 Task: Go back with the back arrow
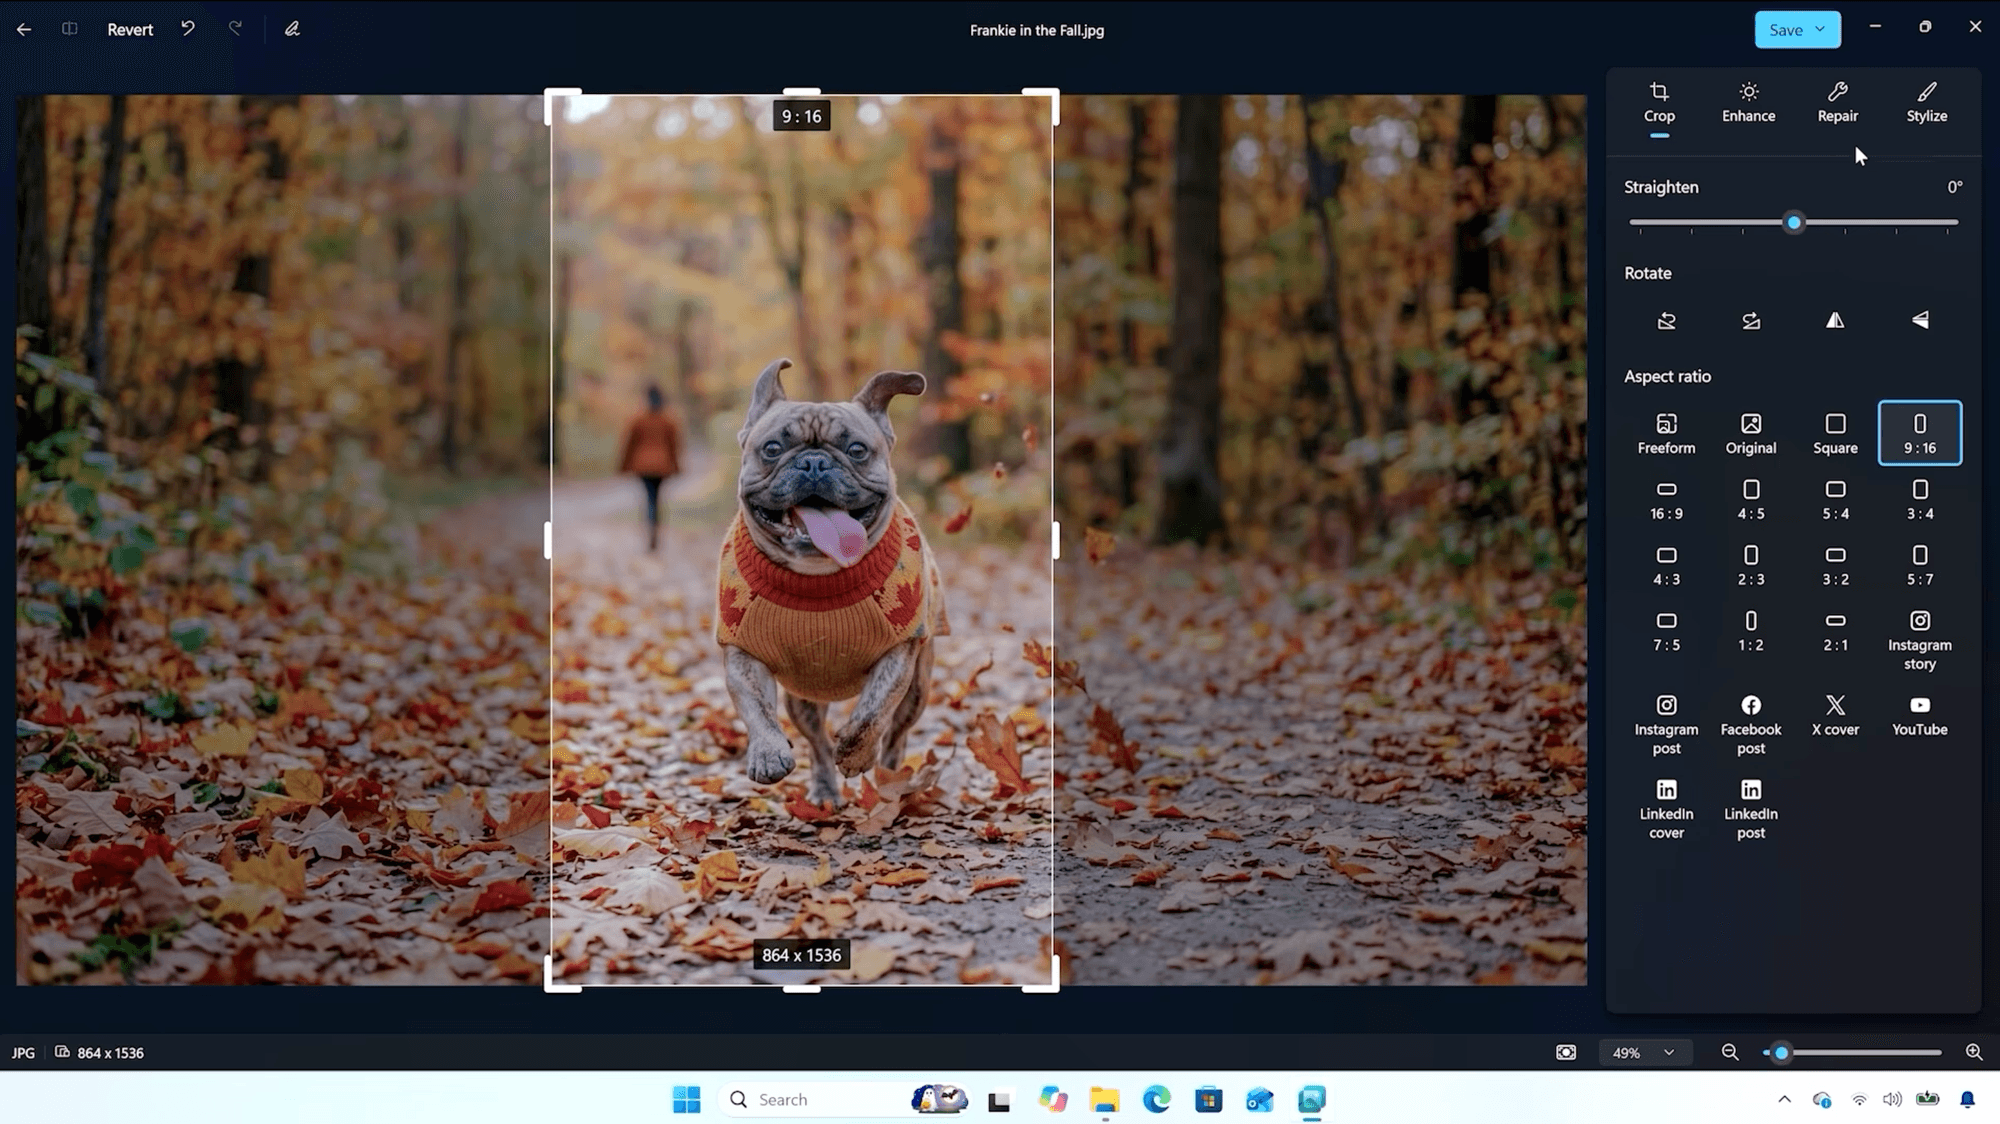pyautogui.click(x=24, y=29)
